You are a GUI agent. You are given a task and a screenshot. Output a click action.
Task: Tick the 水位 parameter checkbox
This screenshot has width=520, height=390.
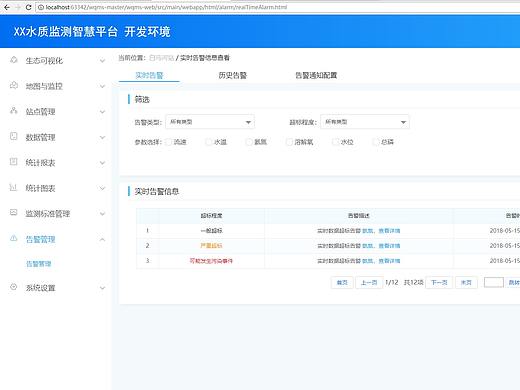tap(336, 142)
